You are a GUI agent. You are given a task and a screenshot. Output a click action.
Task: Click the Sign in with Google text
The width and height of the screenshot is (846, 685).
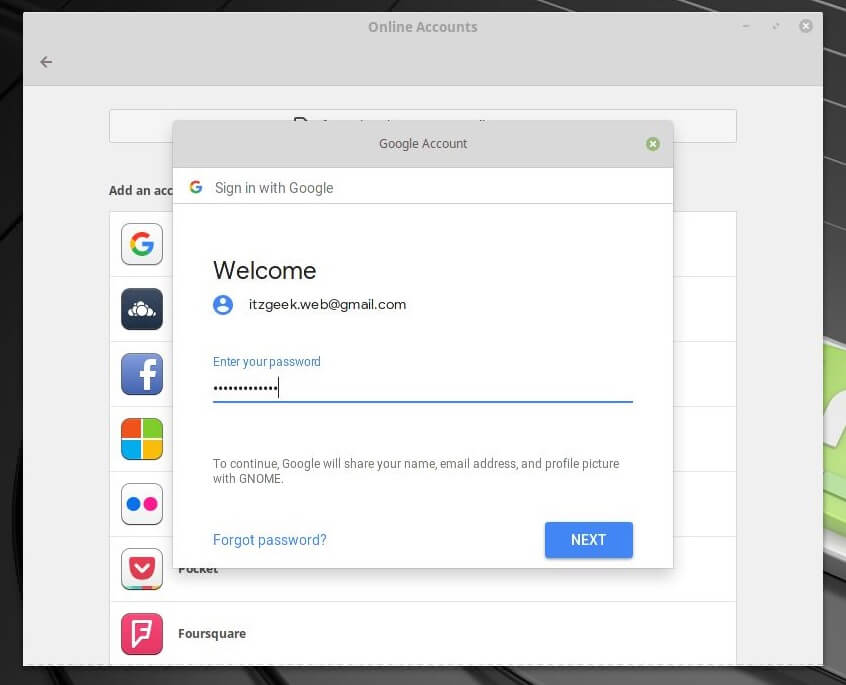[x=274, y=188]
